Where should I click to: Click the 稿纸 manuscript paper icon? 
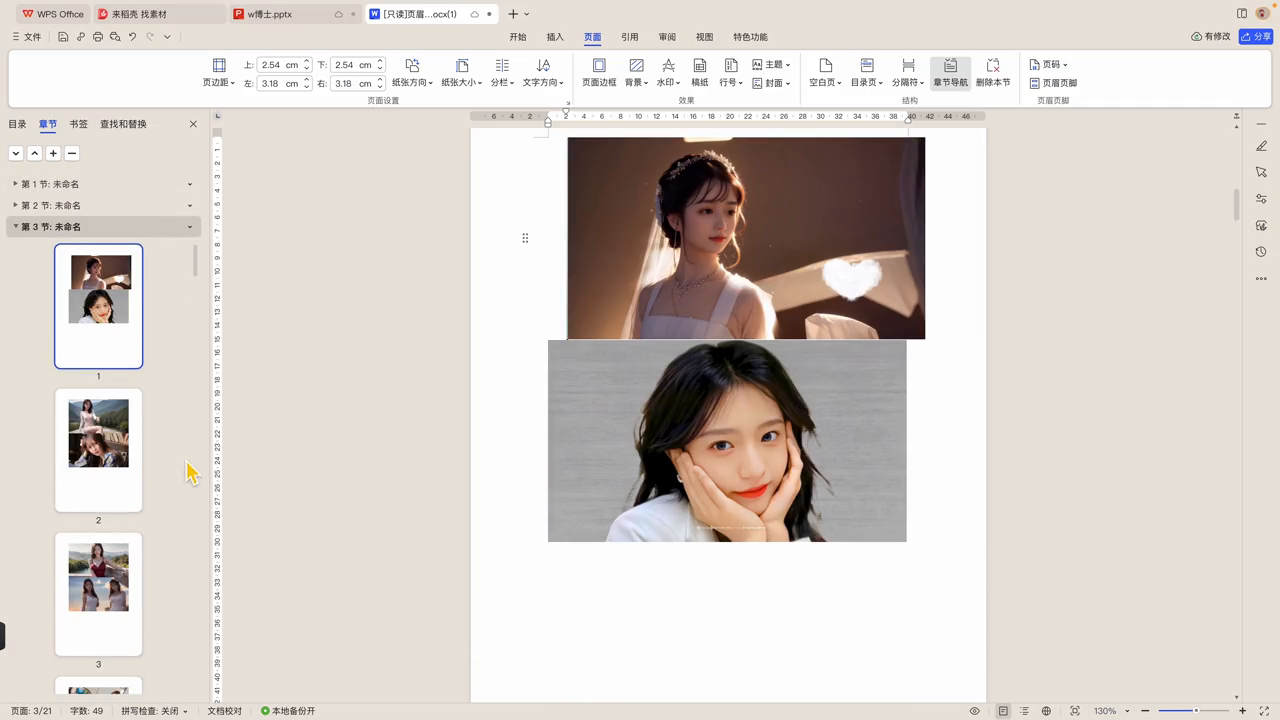click(700, 72)
